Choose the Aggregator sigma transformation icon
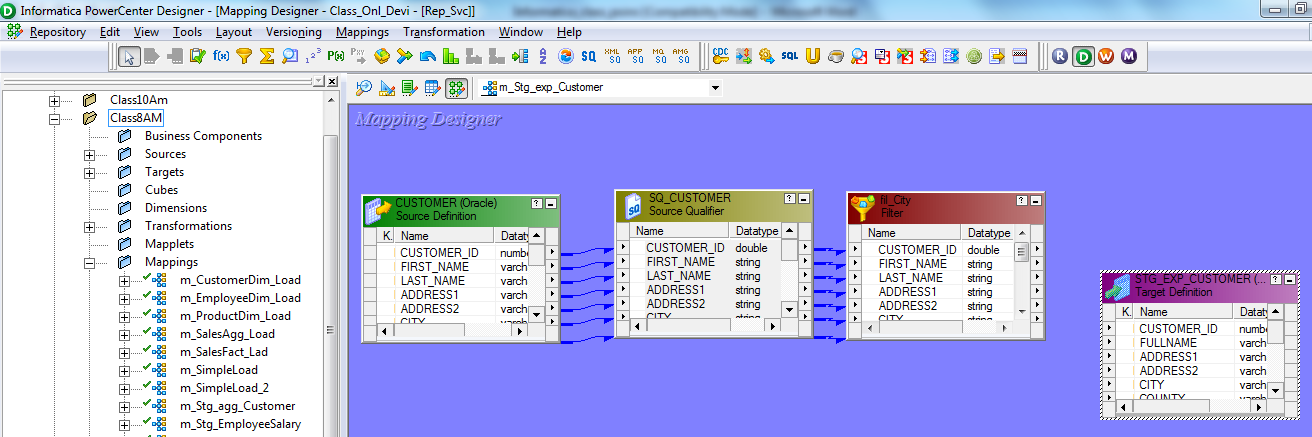 click(266, 57)
